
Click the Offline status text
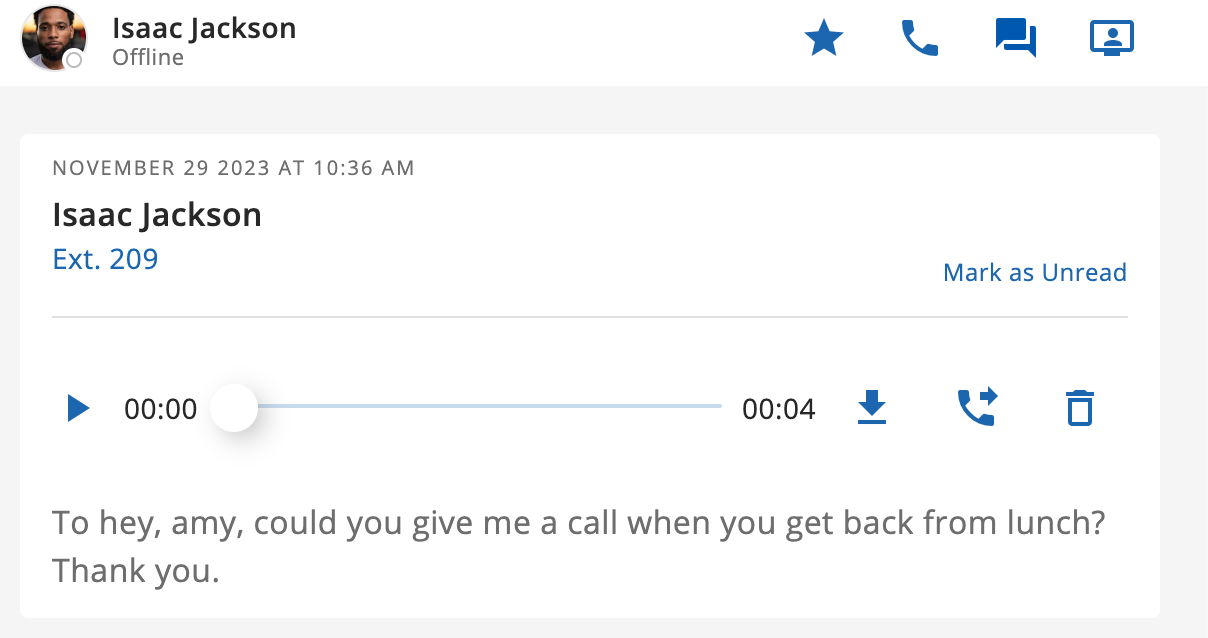(148, 58)
